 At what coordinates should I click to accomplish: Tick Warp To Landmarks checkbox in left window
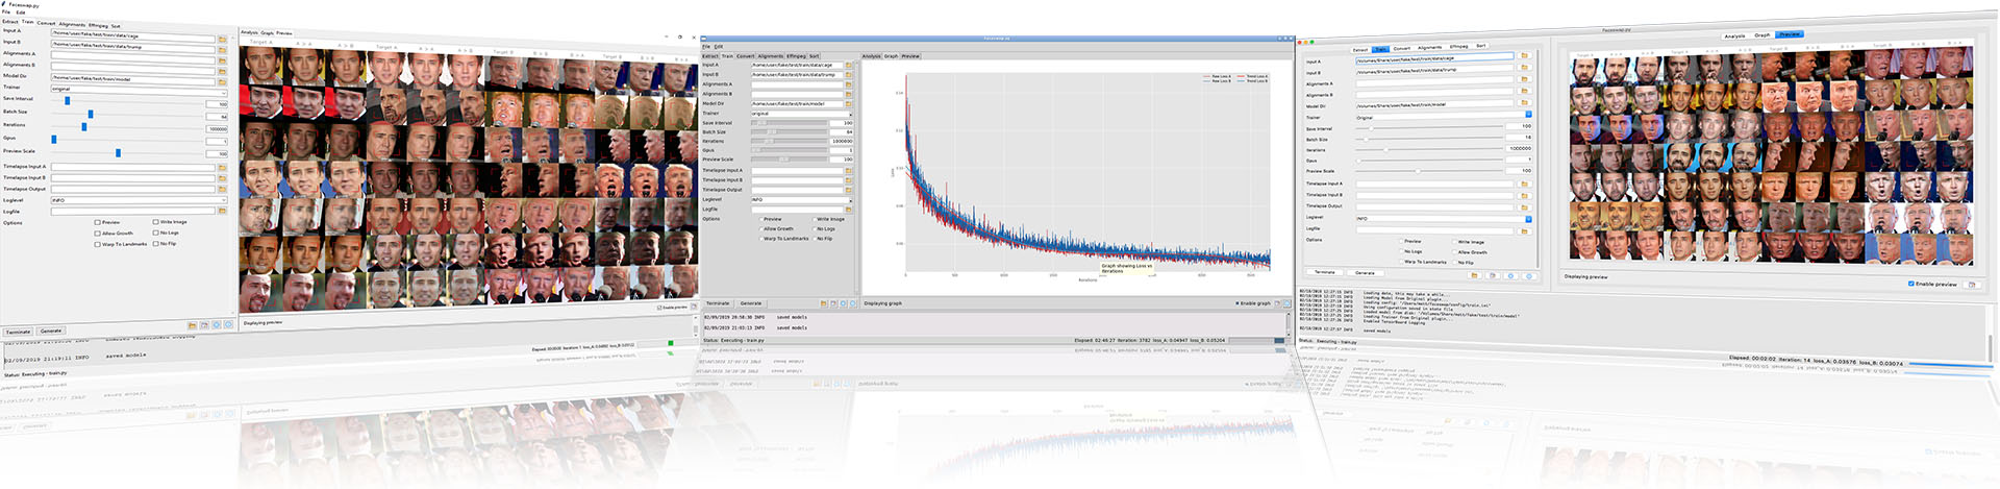tap(97, 244)
